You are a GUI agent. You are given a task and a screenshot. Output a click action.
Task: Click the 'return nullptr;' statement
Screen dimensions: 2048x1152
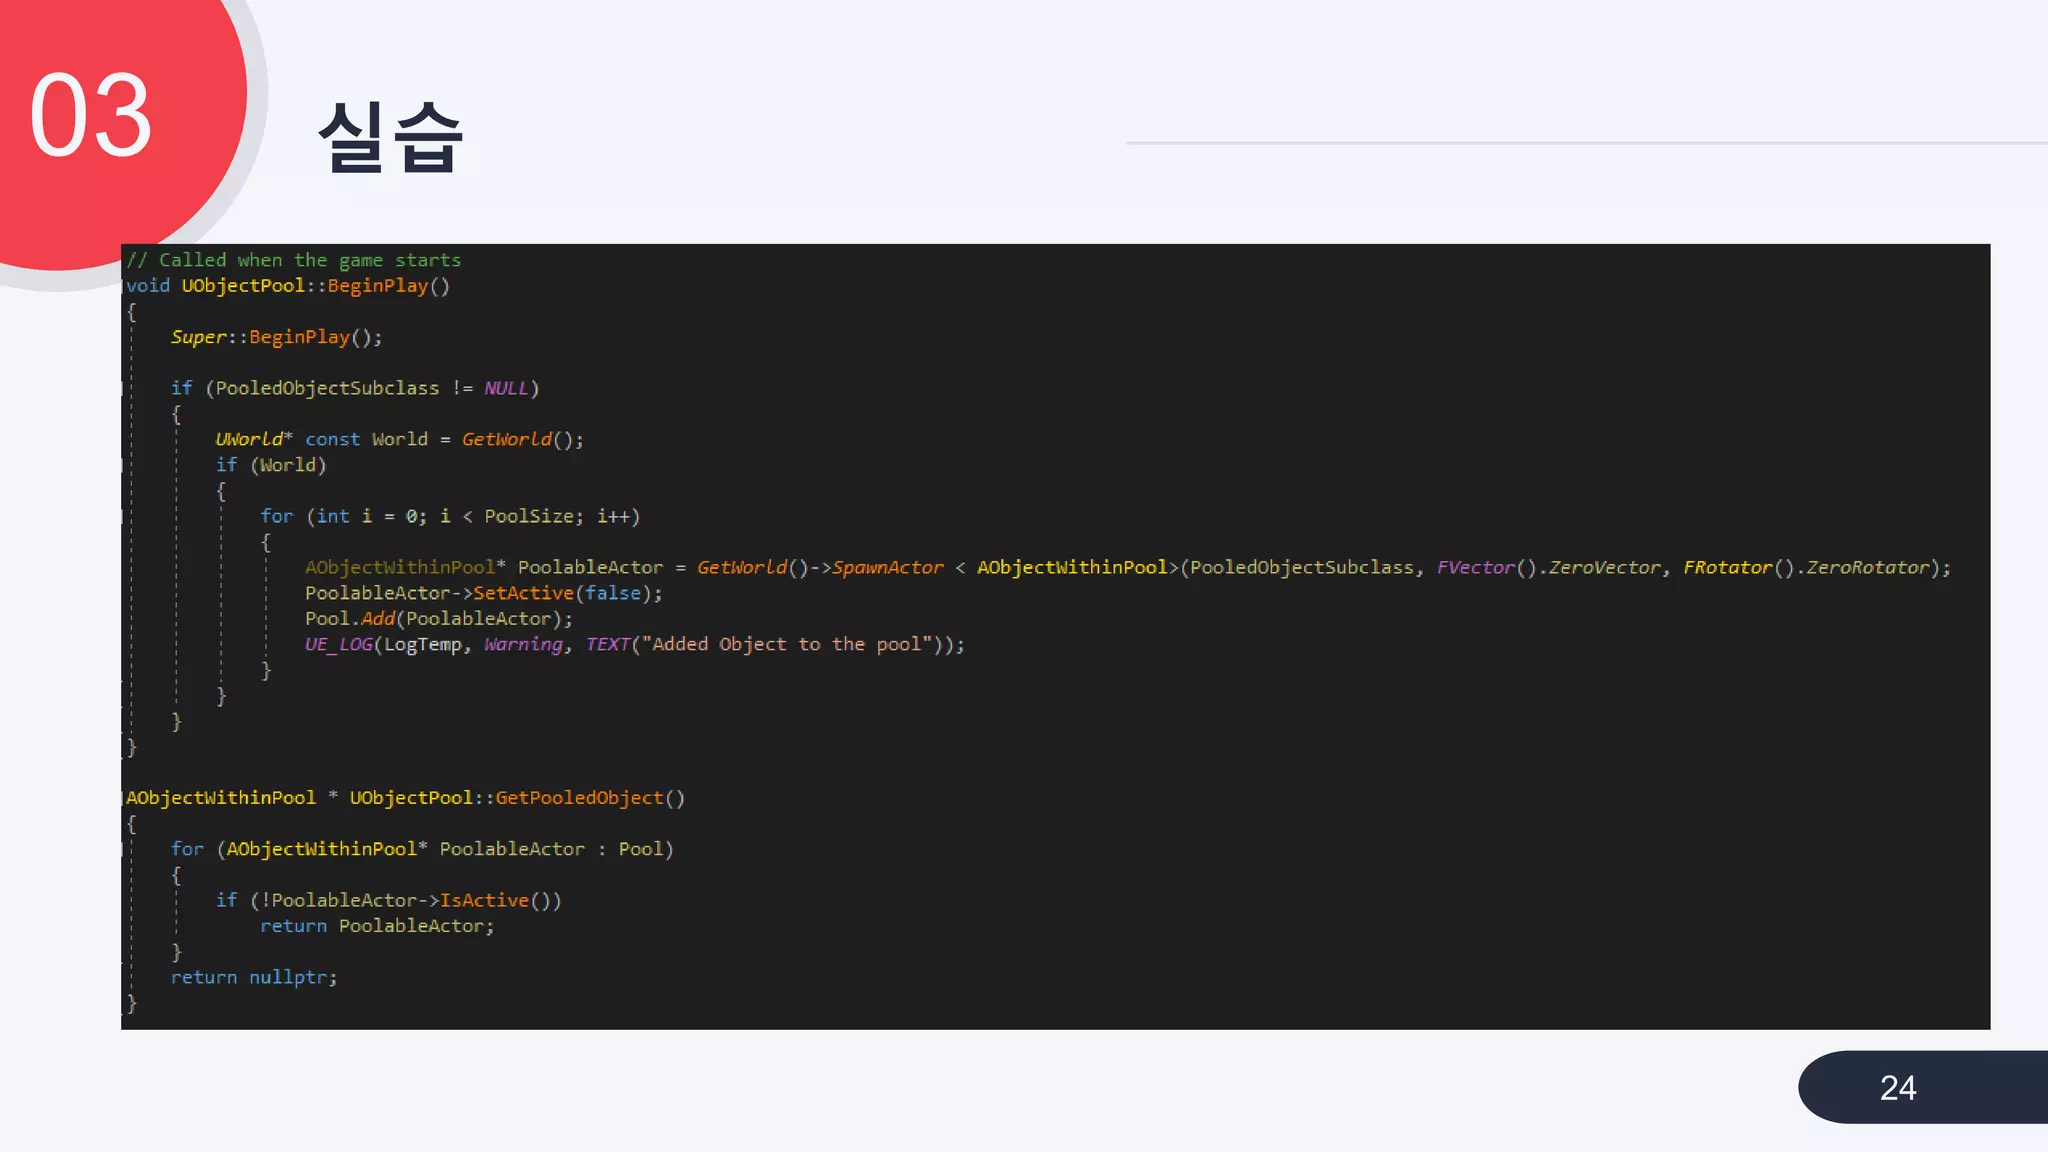pyautogui.click(x=253, y=978)
